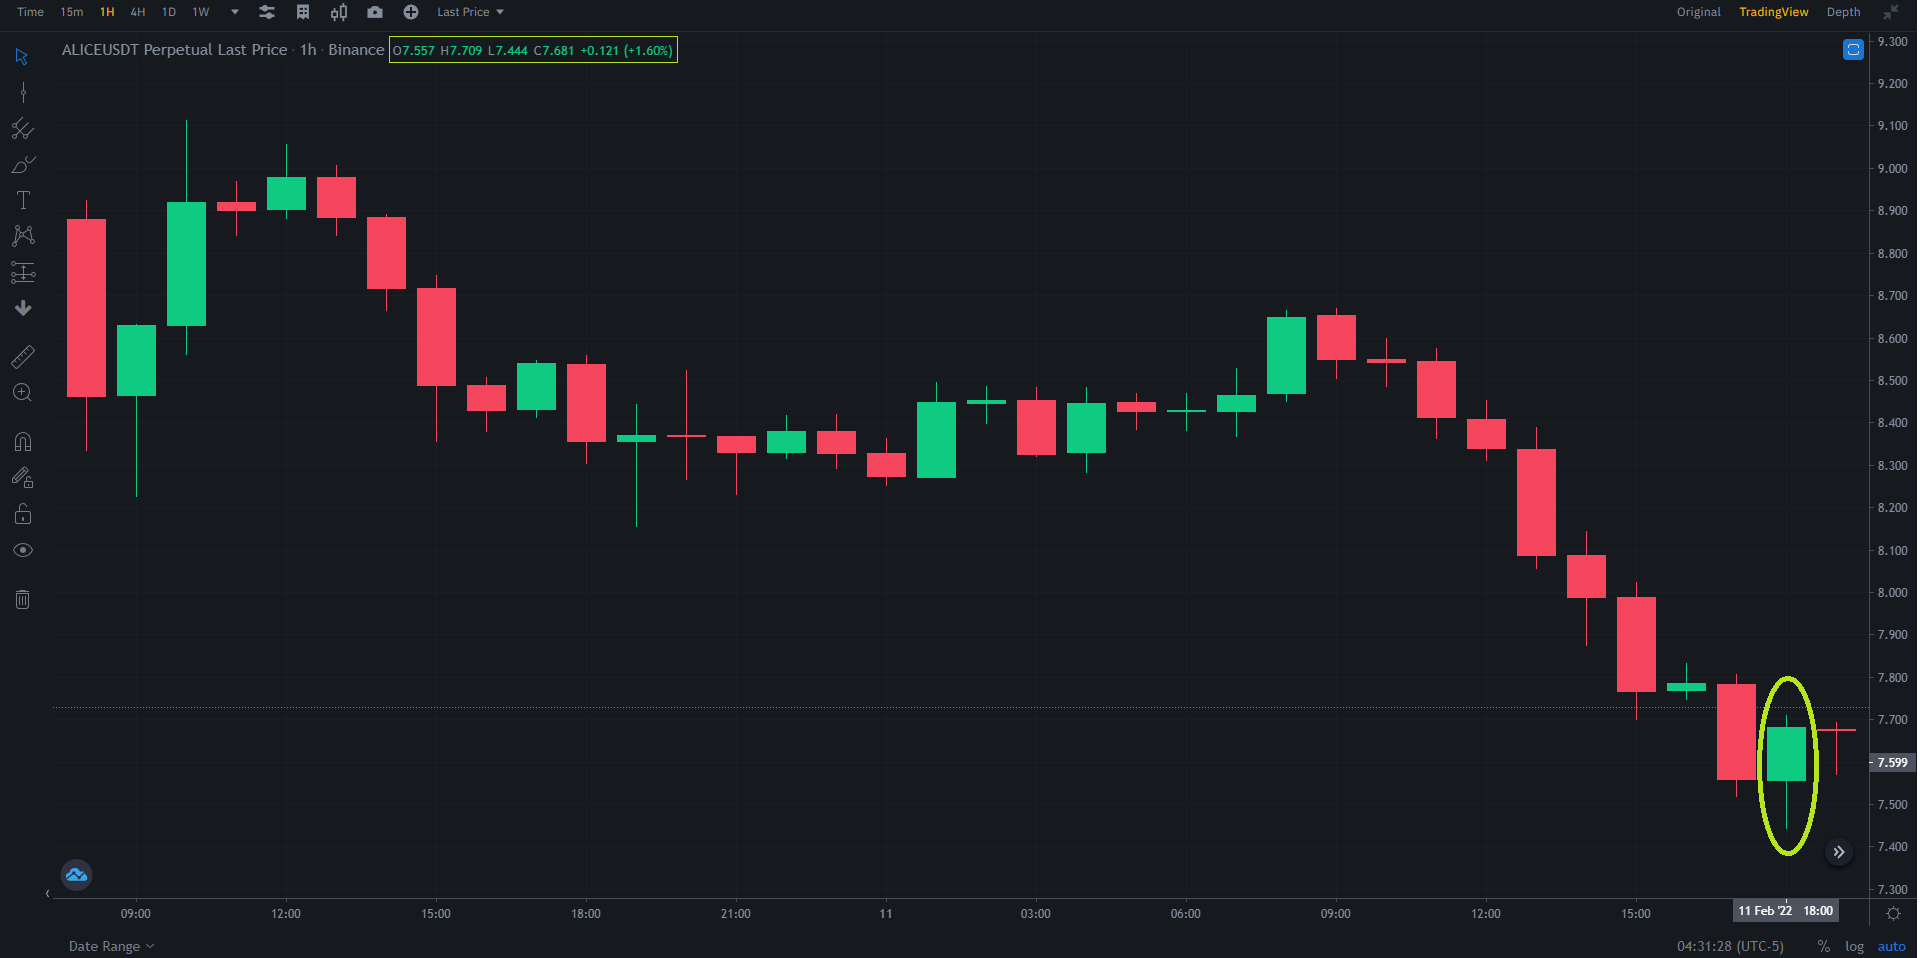The width and height of the screenshot is (1920, 958).
Task: Click the trash remove drawings icon
Action: pos(22,599)
